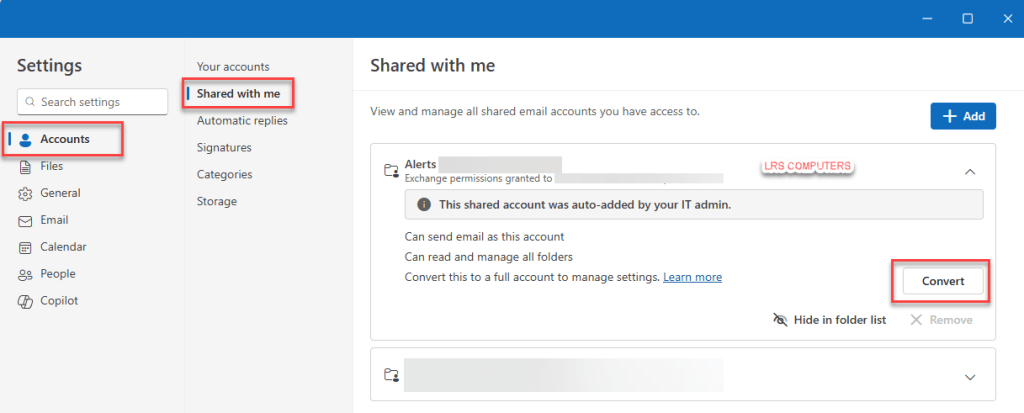The height and width of the screenshot is (413, 1024).
Task: Click the Add shared account button
Action: pos(962,117)
